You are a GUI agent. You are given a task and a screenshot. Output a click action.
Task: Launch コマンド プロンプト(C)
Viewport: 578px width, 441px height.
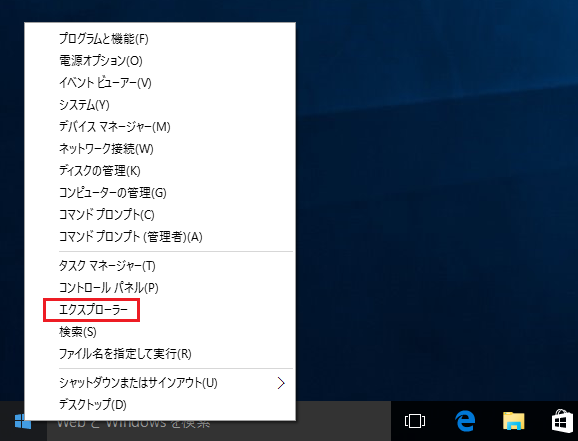point(160,215)
